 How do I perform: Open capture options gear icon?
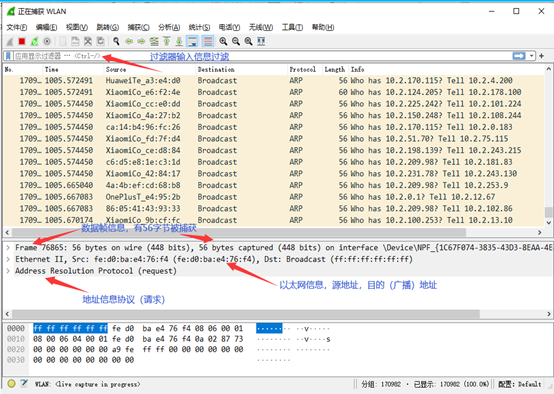47,42
